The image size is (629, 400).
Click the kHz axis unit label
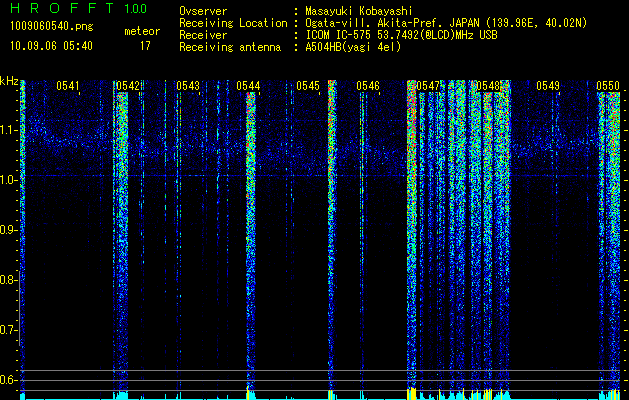pyautogui.click(x=9, y=81)
